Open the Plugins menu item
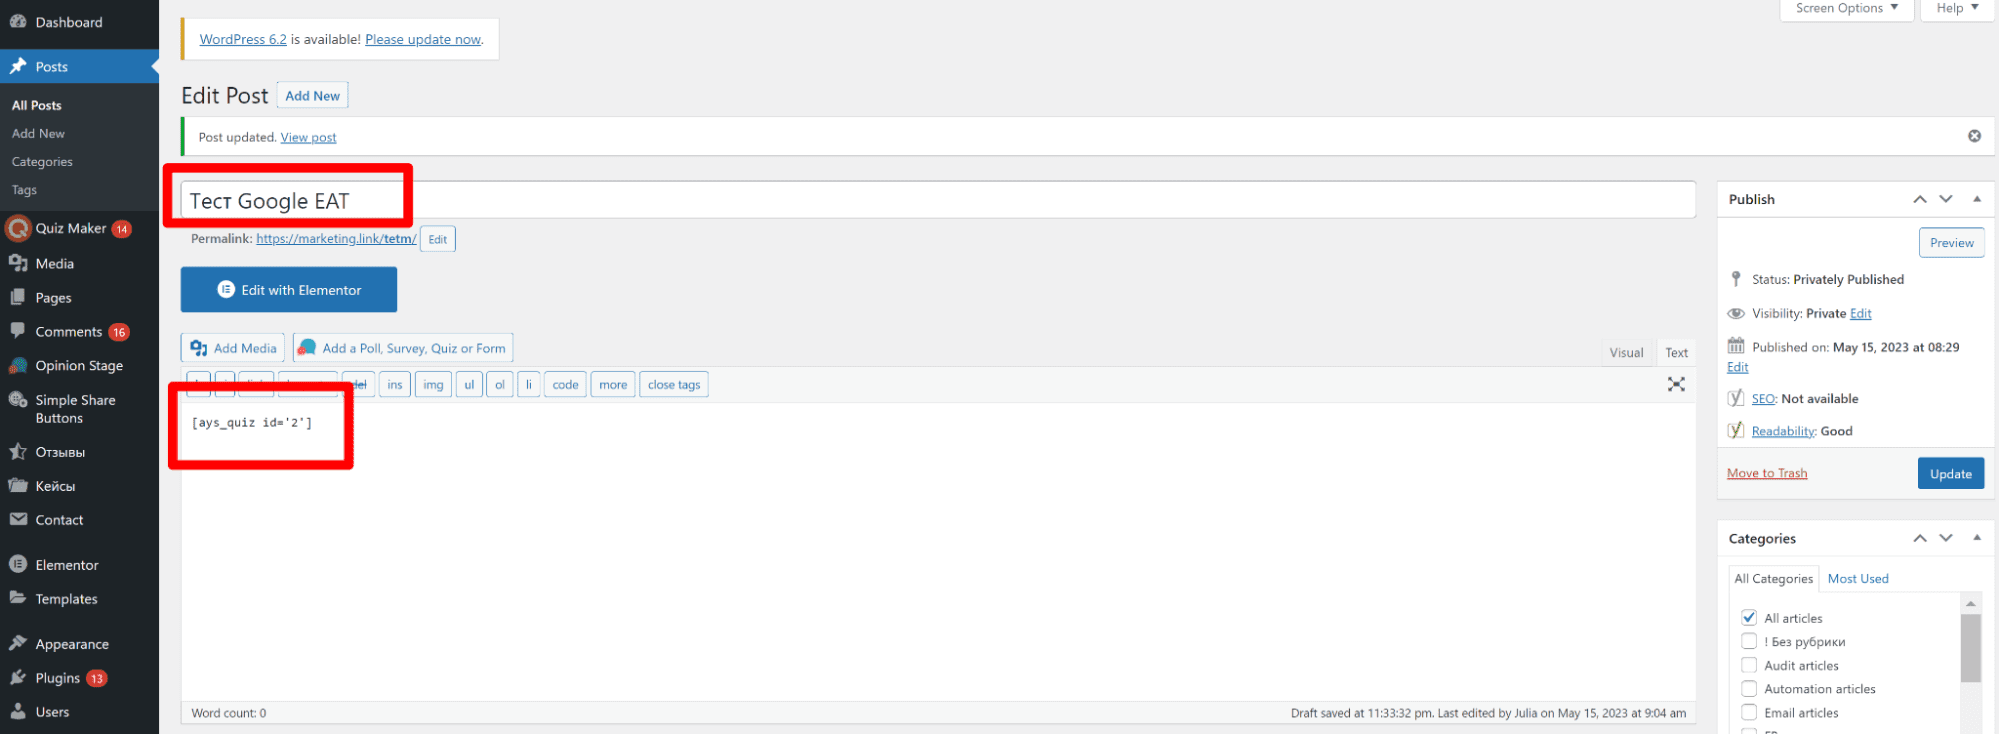Viewport: 1999px width, 735px height. (x=57, y=678)
